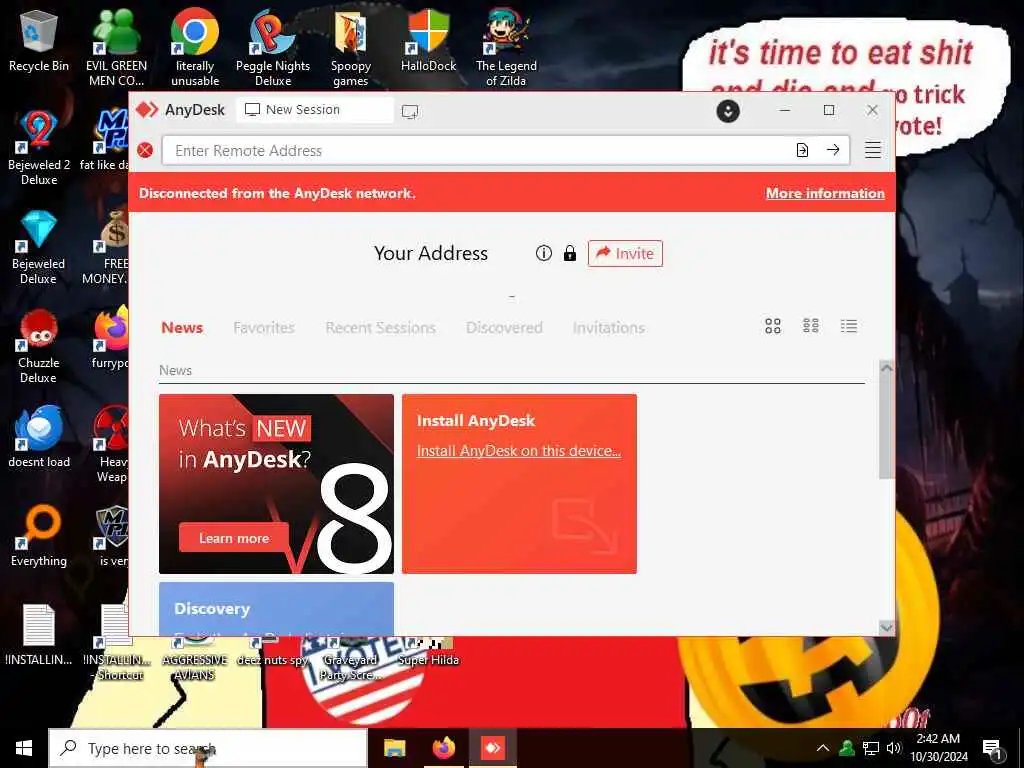Screen dimensions: 1024x768
Task: Open More information link
Action: (825, 193)
